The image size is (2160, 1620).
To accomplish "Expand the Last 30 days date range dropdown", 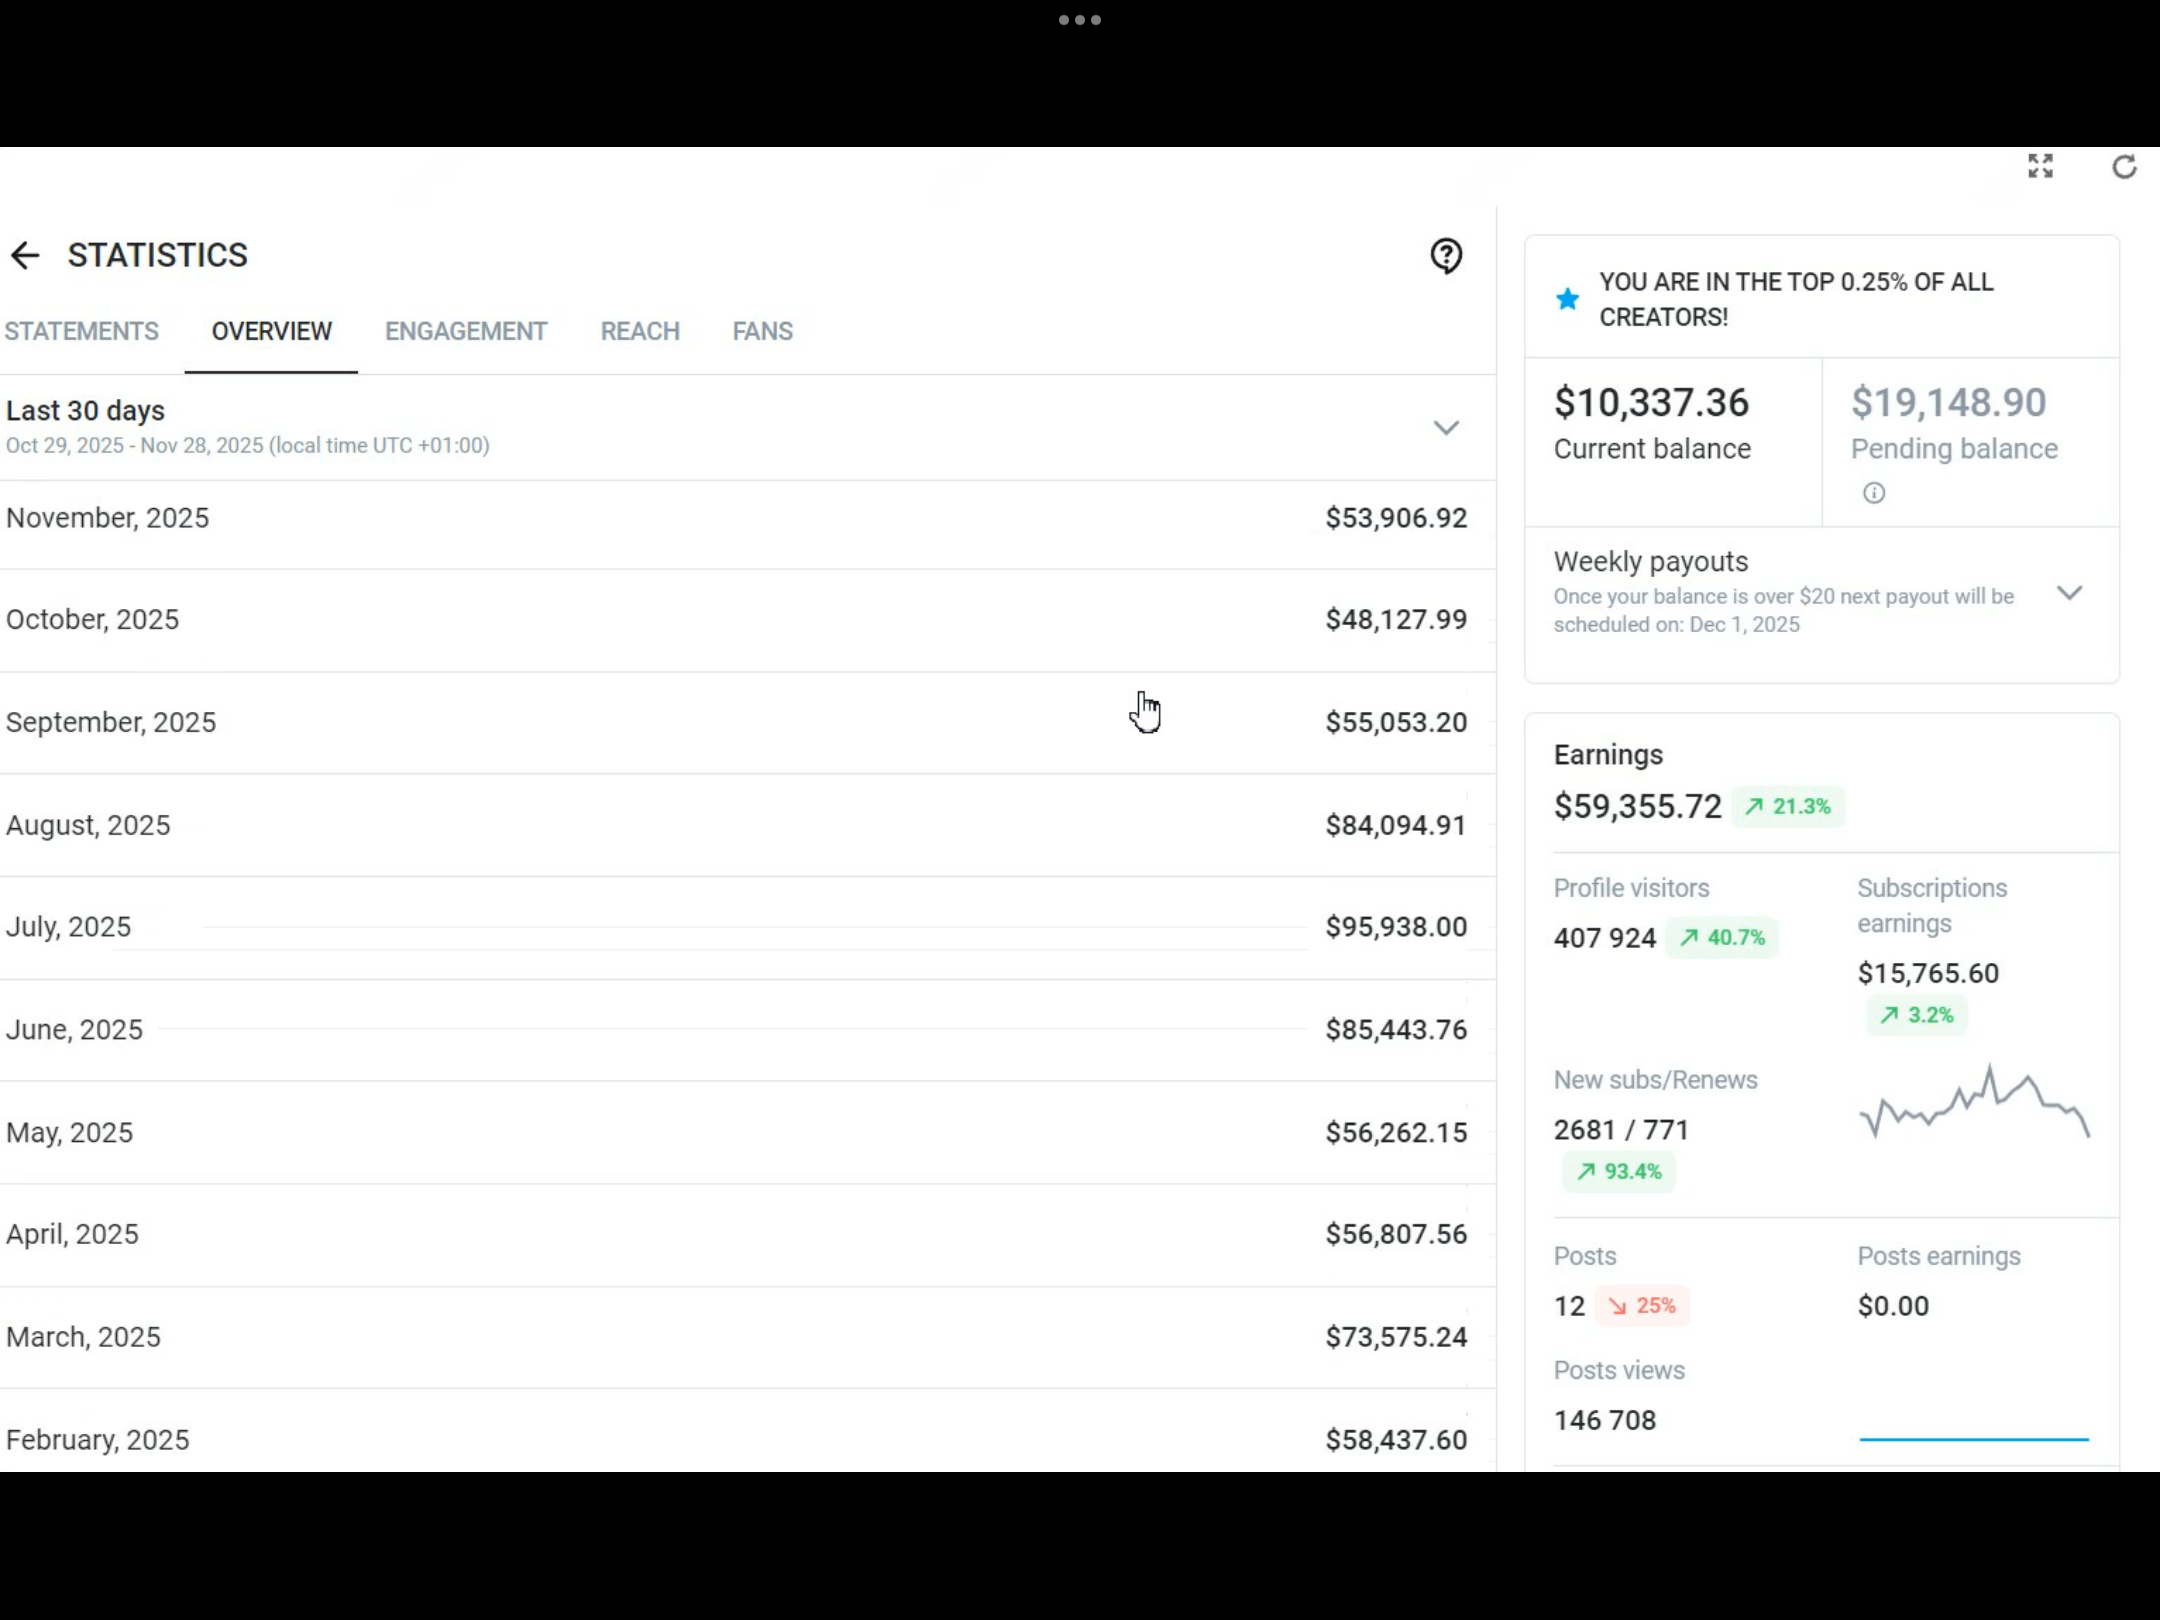I will 1446,428.
